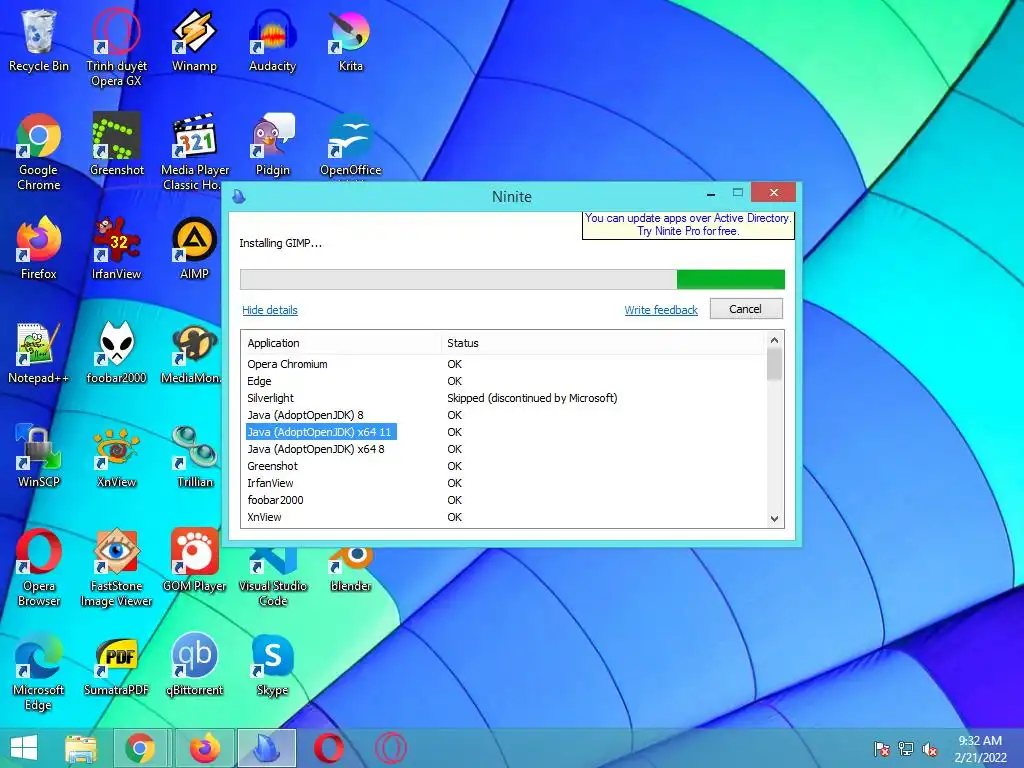Select the Edge row in the list

[x=503, y=381]
